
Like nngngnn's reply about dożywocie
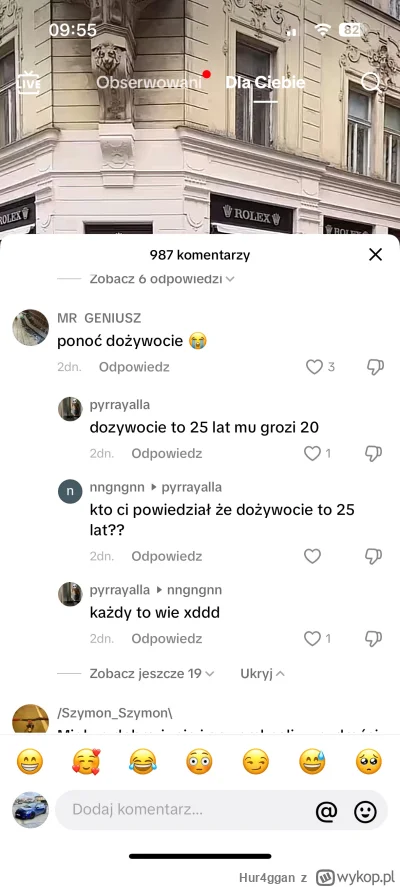(312, 556)
